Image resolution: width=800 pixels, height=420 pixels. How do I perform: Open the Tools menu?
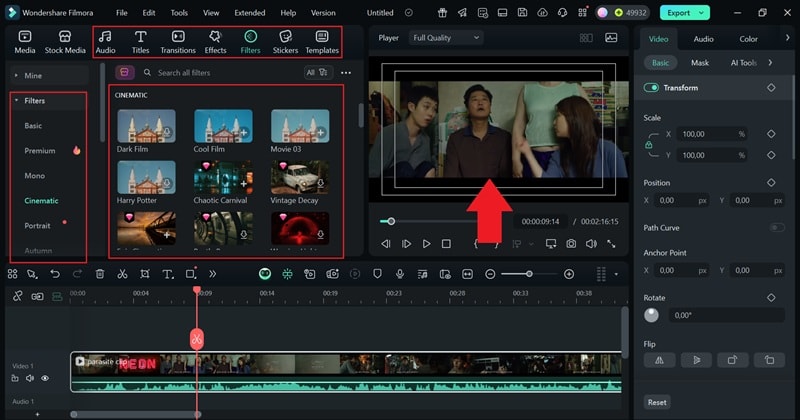click(179, 13)
